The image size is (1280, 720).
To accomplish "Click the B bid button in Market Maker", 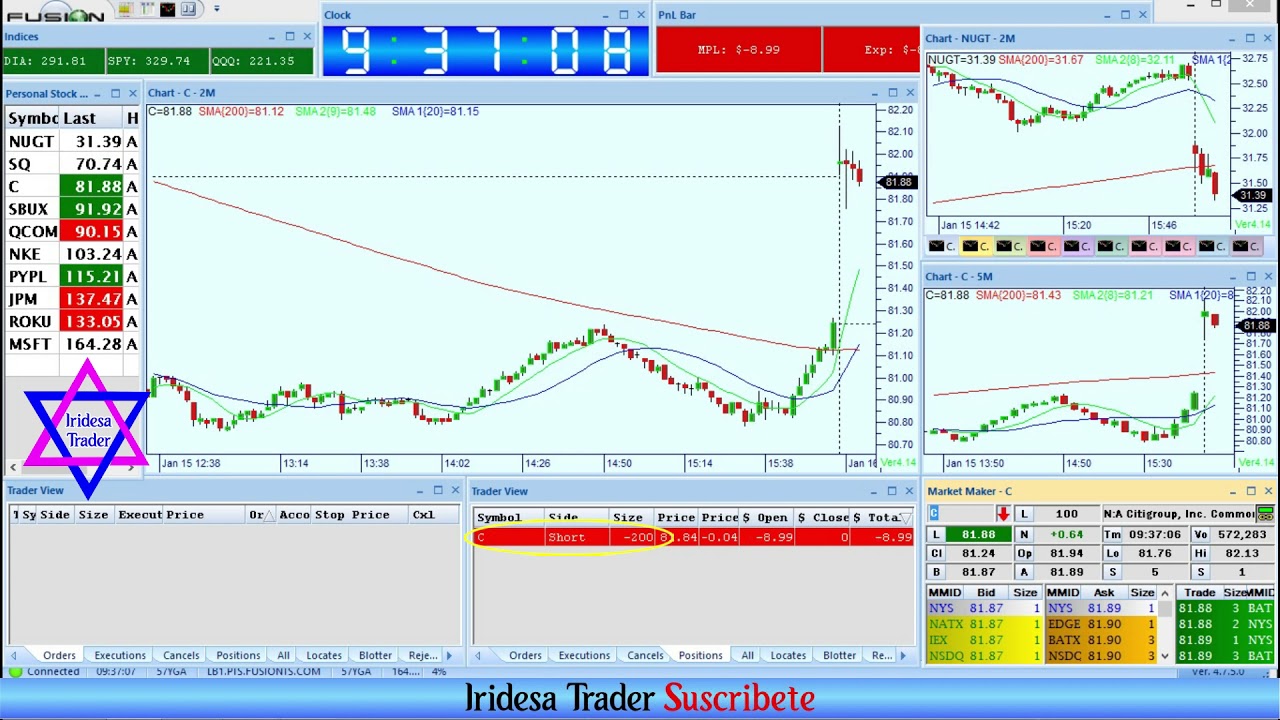I will click(x=936, y=573).
